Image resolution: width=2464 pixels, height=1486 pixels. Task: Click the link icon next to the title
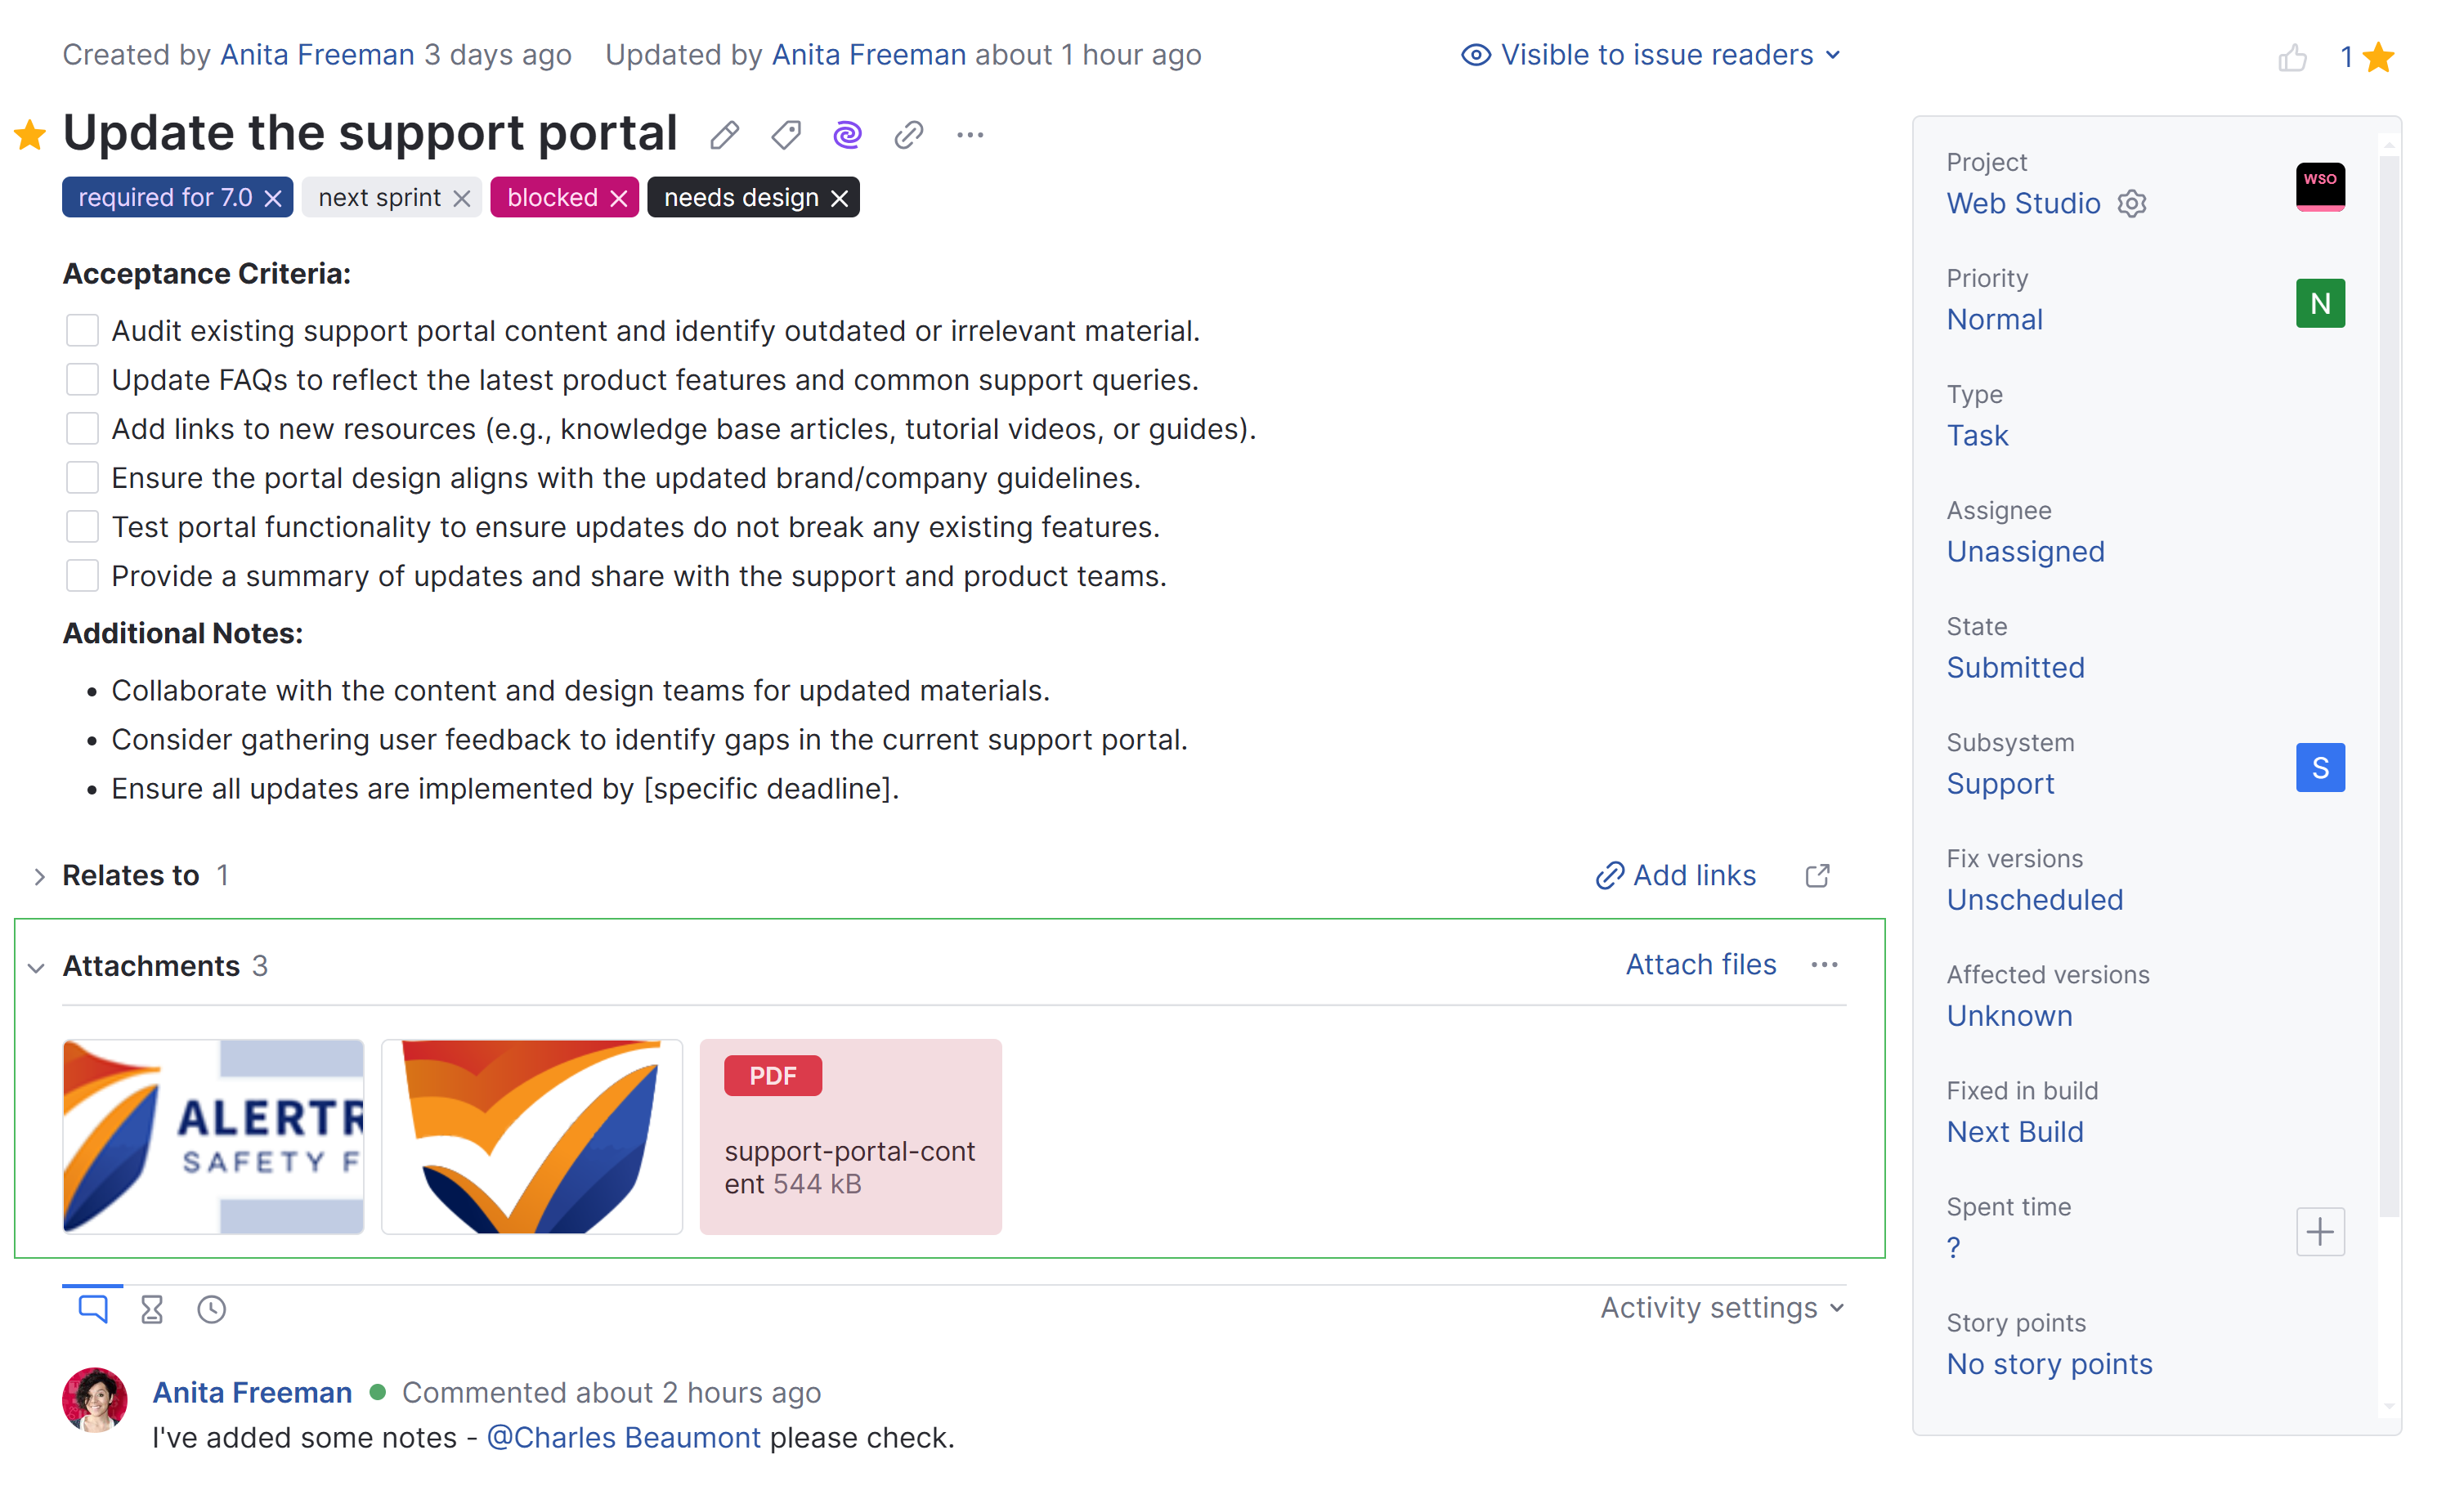tap(908, 135)
